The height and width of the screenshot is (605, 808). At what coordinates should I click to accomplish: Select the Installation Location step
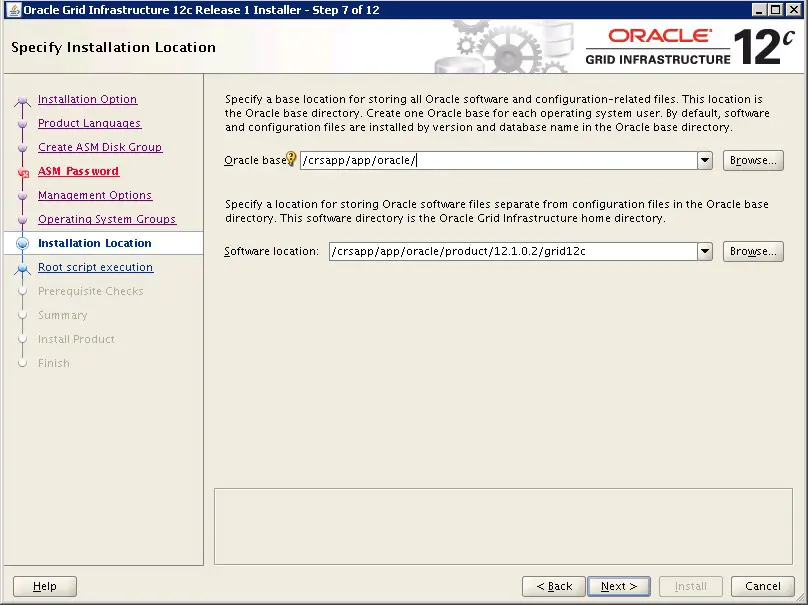coord(95,243)
